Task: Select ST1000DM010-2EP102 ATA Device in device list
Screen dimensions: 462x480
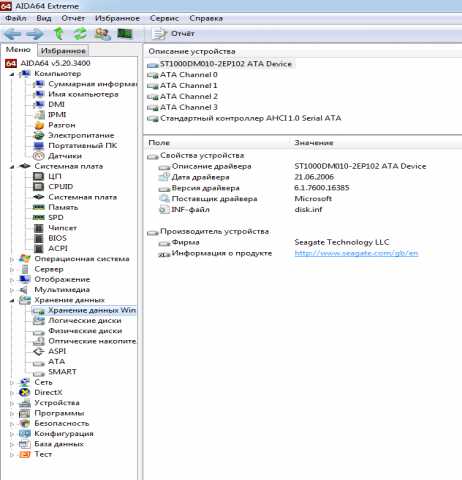Action: click(x=226, y=64)
